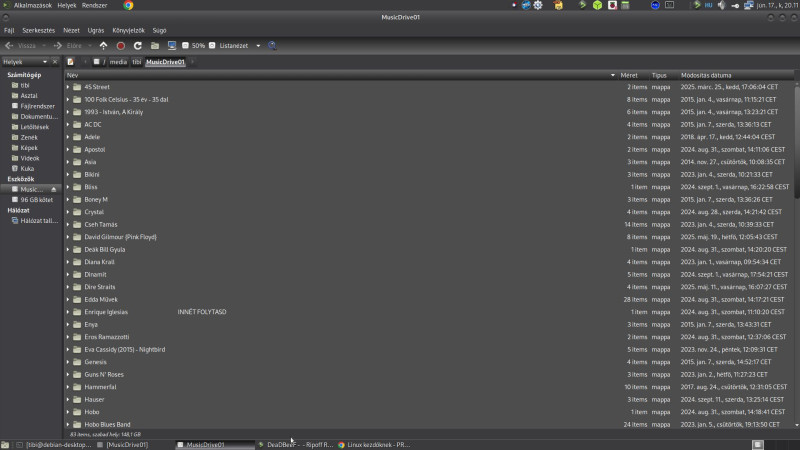The width and height of the screenshot is (800, 450).
Task: Open Zenék in the sidebar
Action: click(25, 137)
